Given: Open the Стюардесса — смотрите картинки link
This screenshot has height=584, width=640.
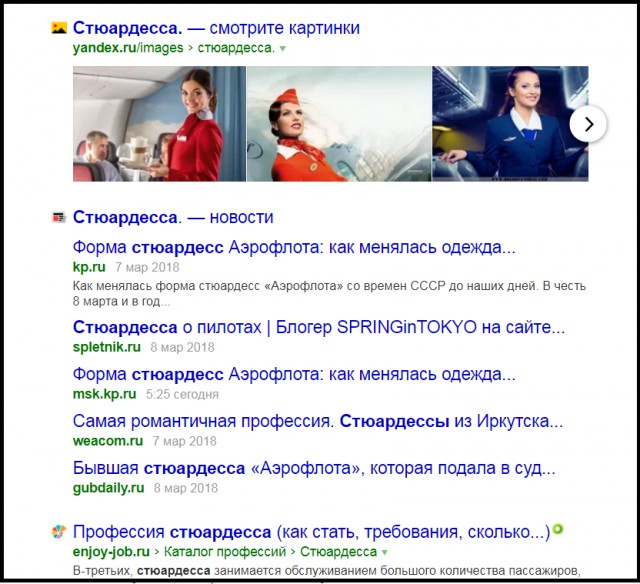Looking at the screenshot, I should point(216,28).
